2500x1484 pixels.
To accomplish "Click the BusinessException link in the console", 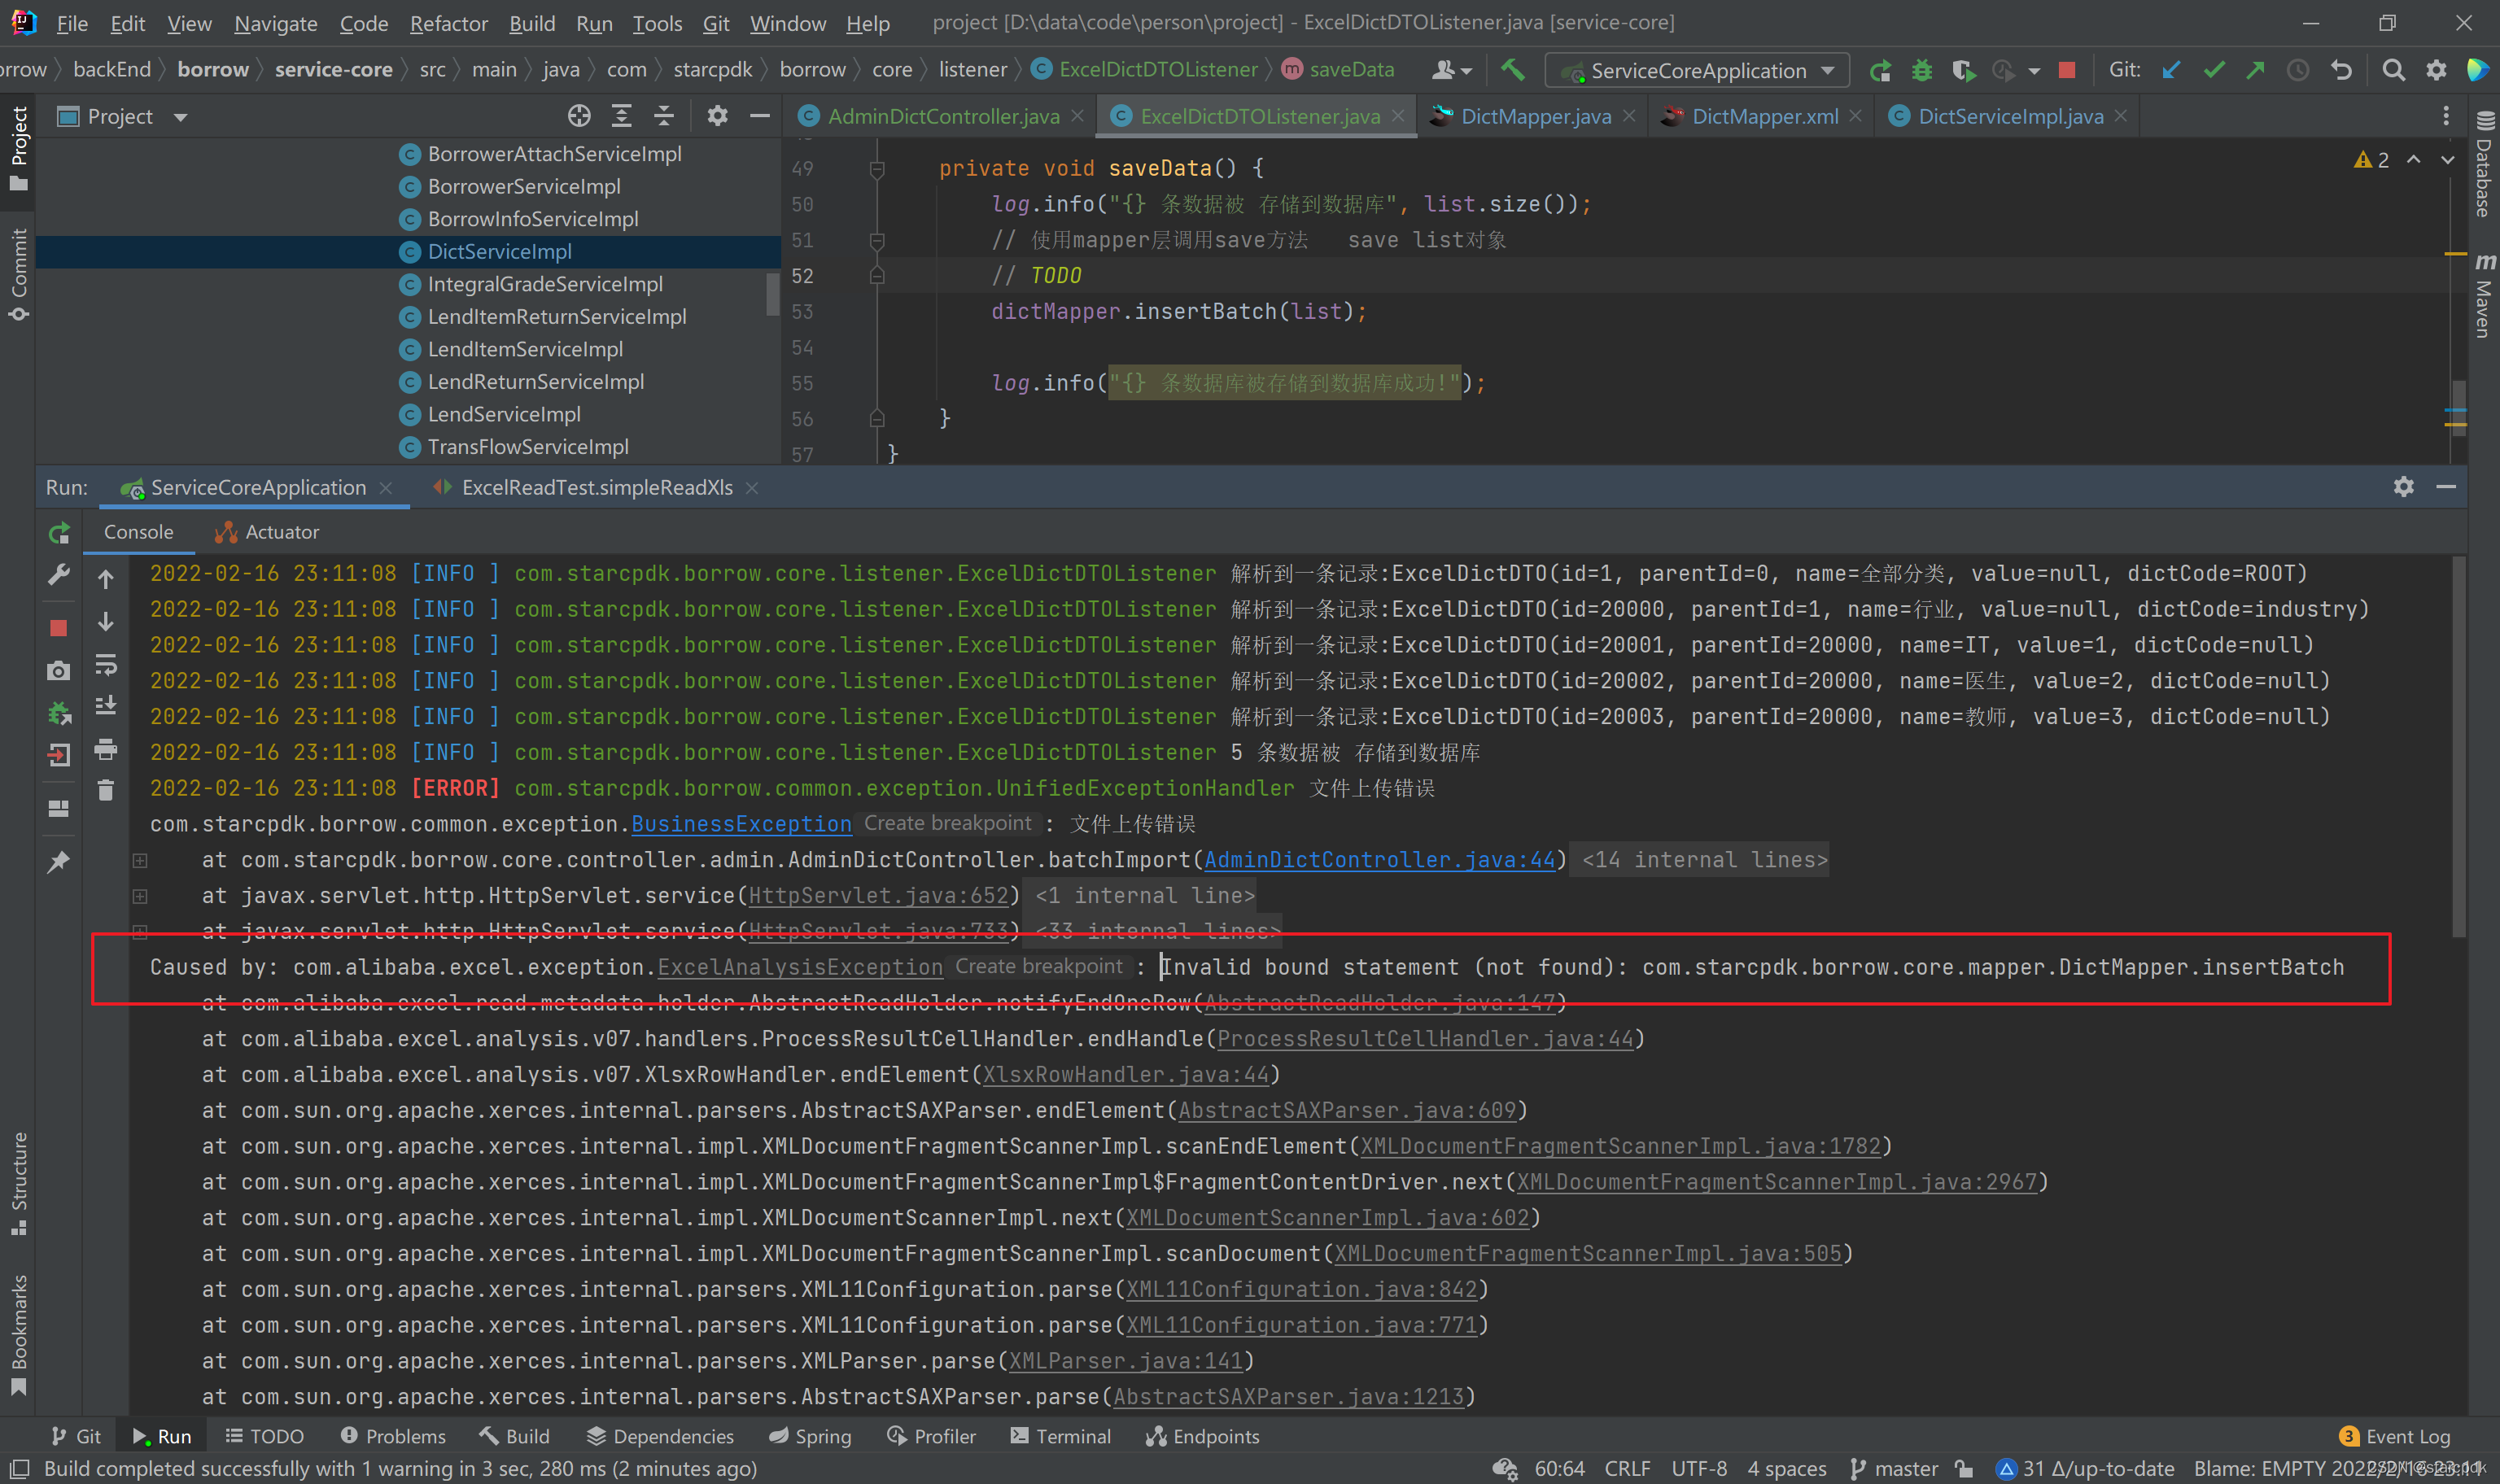I will 741,824.
